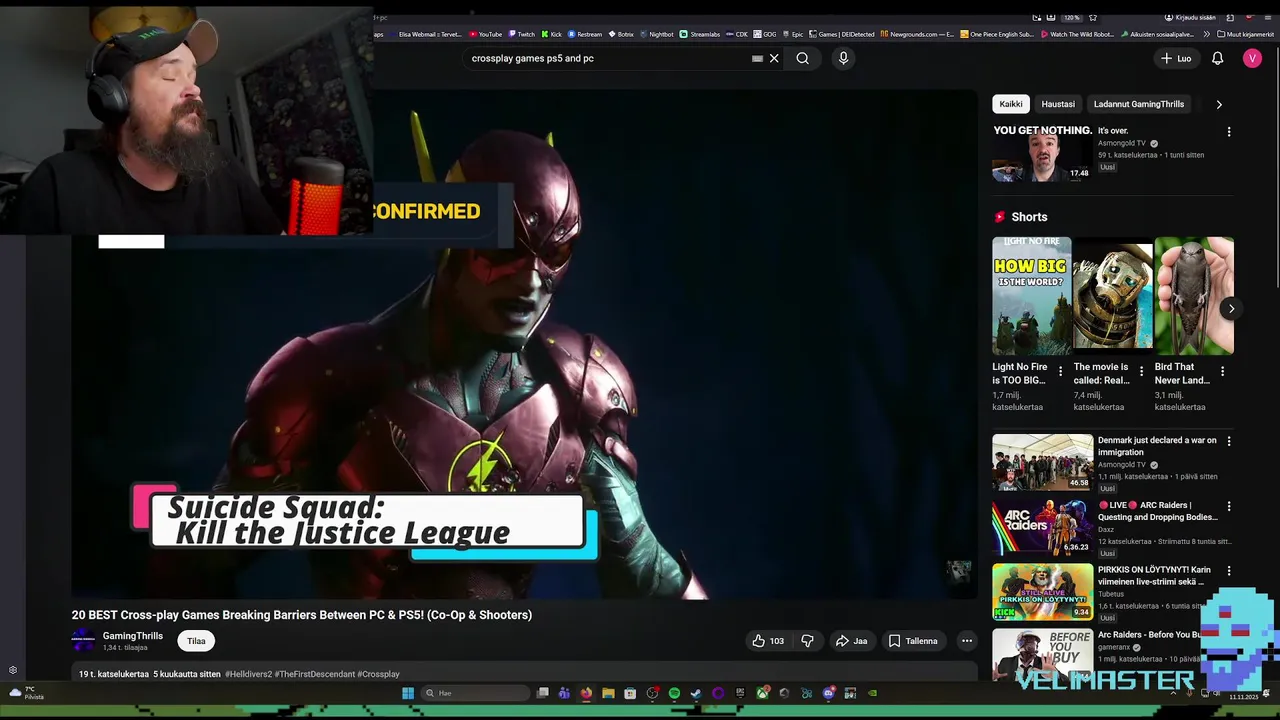The image size is (1280, 720).
Task: Subscribe to GamingThrills with Tilaa
Action: pos(196,641)
